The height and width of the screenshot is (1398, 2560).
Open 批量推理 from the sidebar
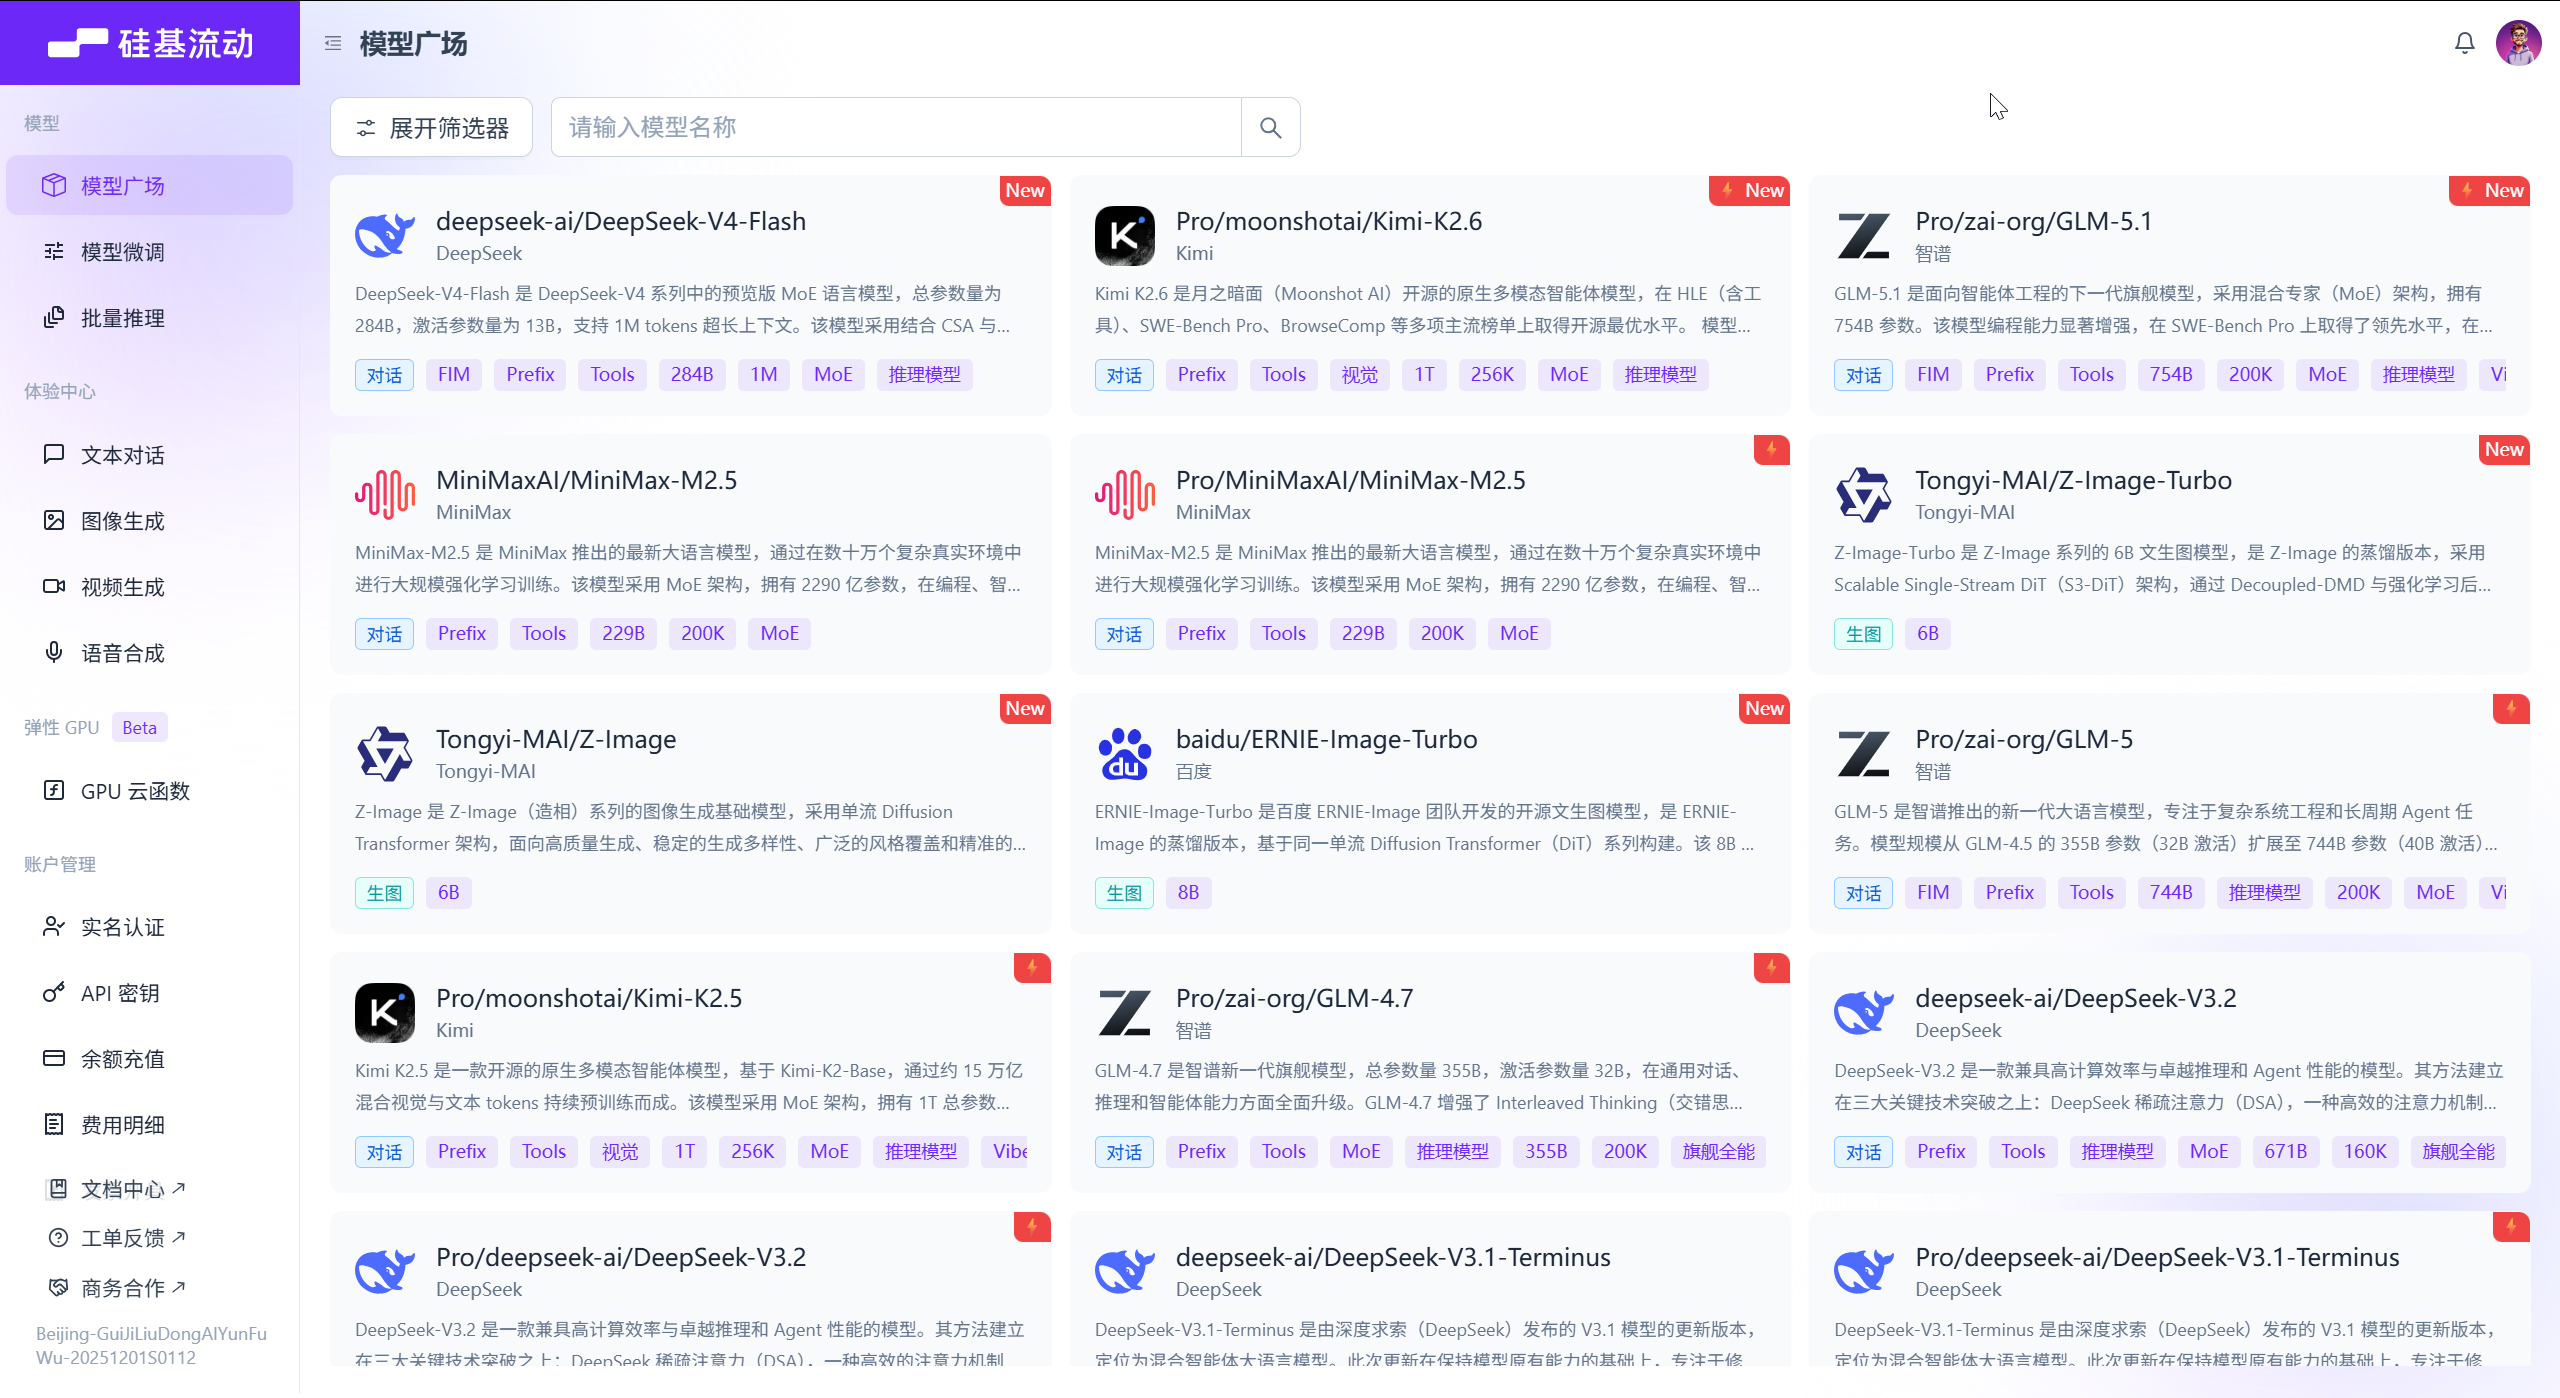[150, 317]
